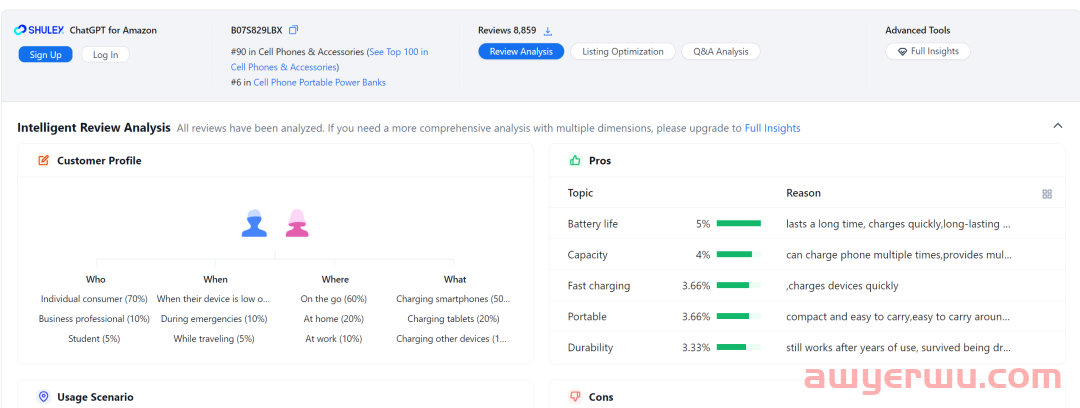Copy the ASIN B07S829LBX with copy icon
Screen dimensions: 1080x408
(293, 30)
